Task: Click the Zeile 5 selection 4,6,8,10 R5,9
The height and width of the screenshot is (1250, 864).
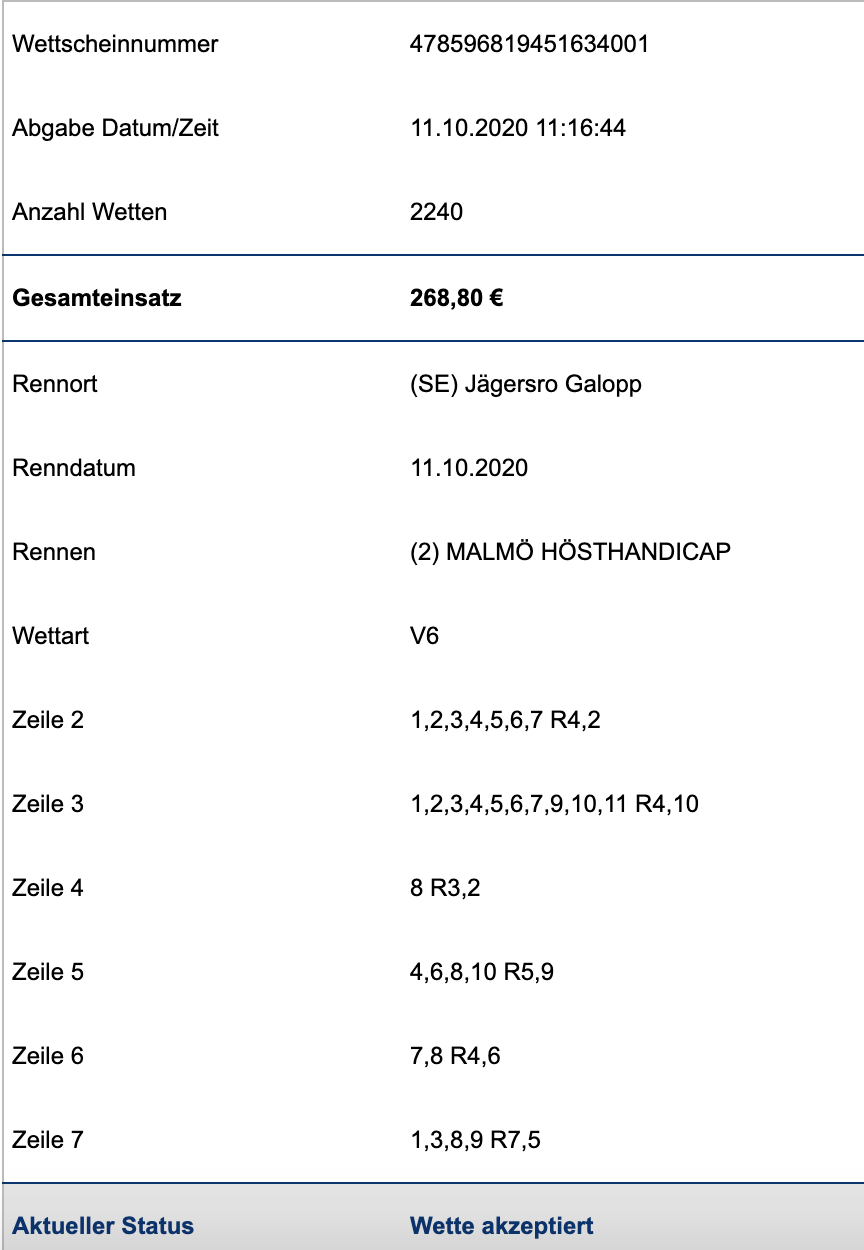Action: click(x=481, y=972)
